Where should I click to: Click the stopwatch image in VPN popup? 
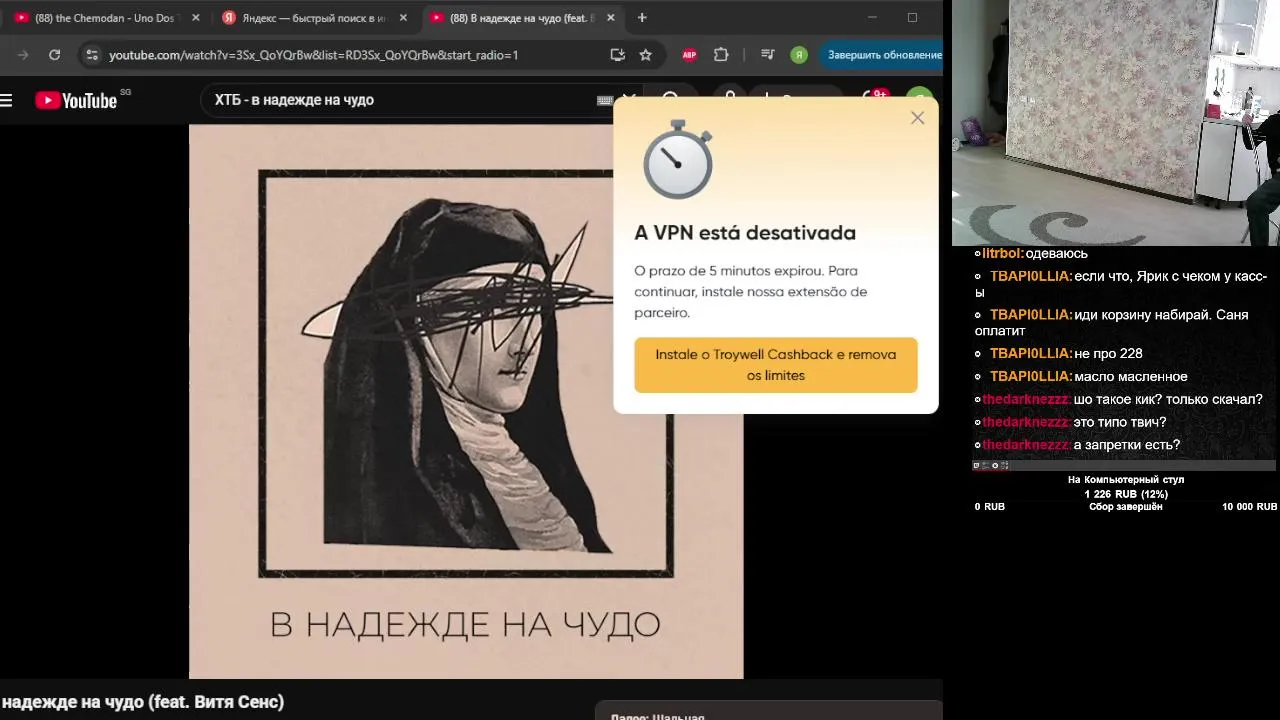(678, 159)
